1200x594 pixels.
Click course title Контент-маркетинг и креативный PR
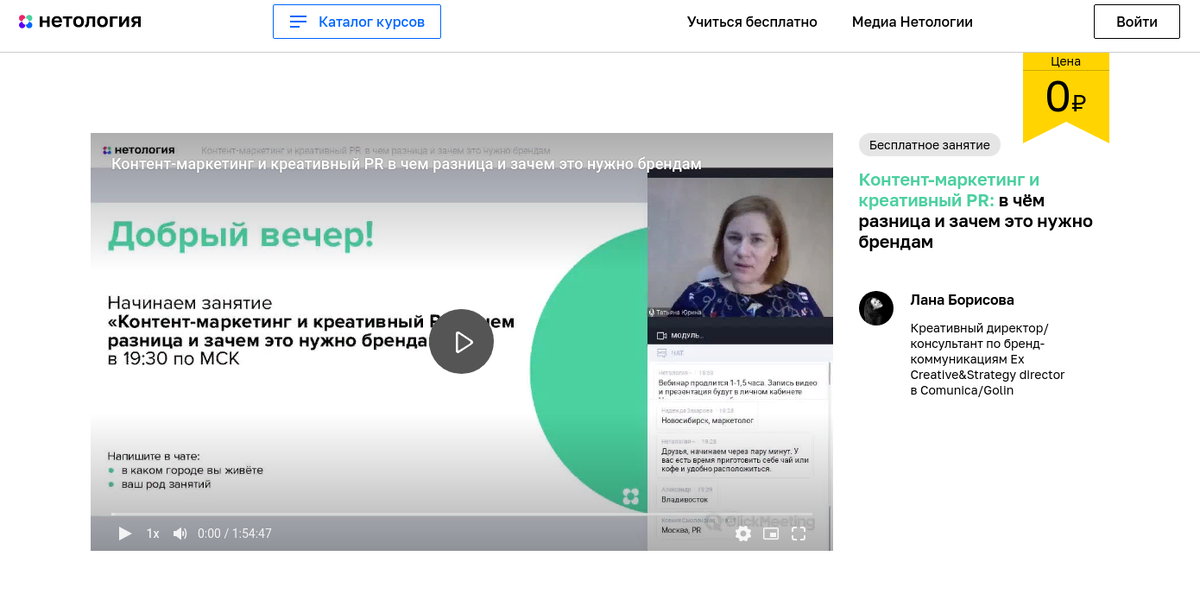[x=976, y=211]
